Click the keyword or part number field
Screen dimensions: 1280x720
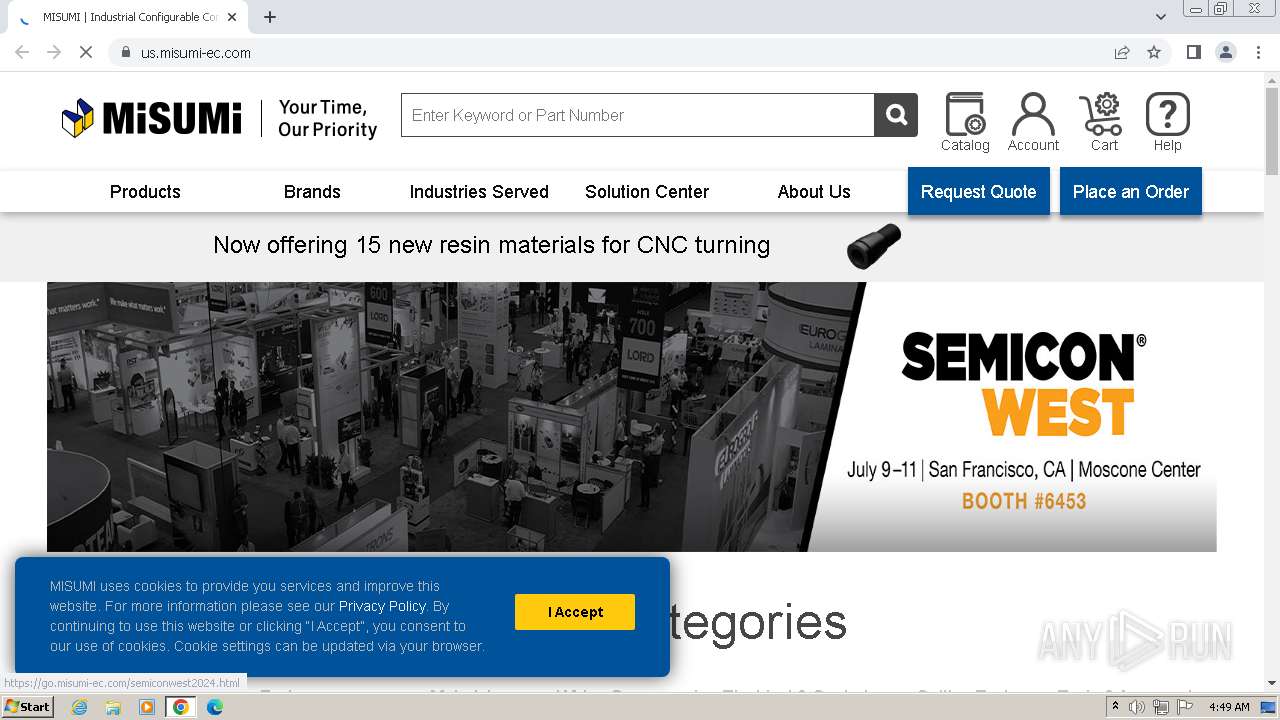pos(638,115)
